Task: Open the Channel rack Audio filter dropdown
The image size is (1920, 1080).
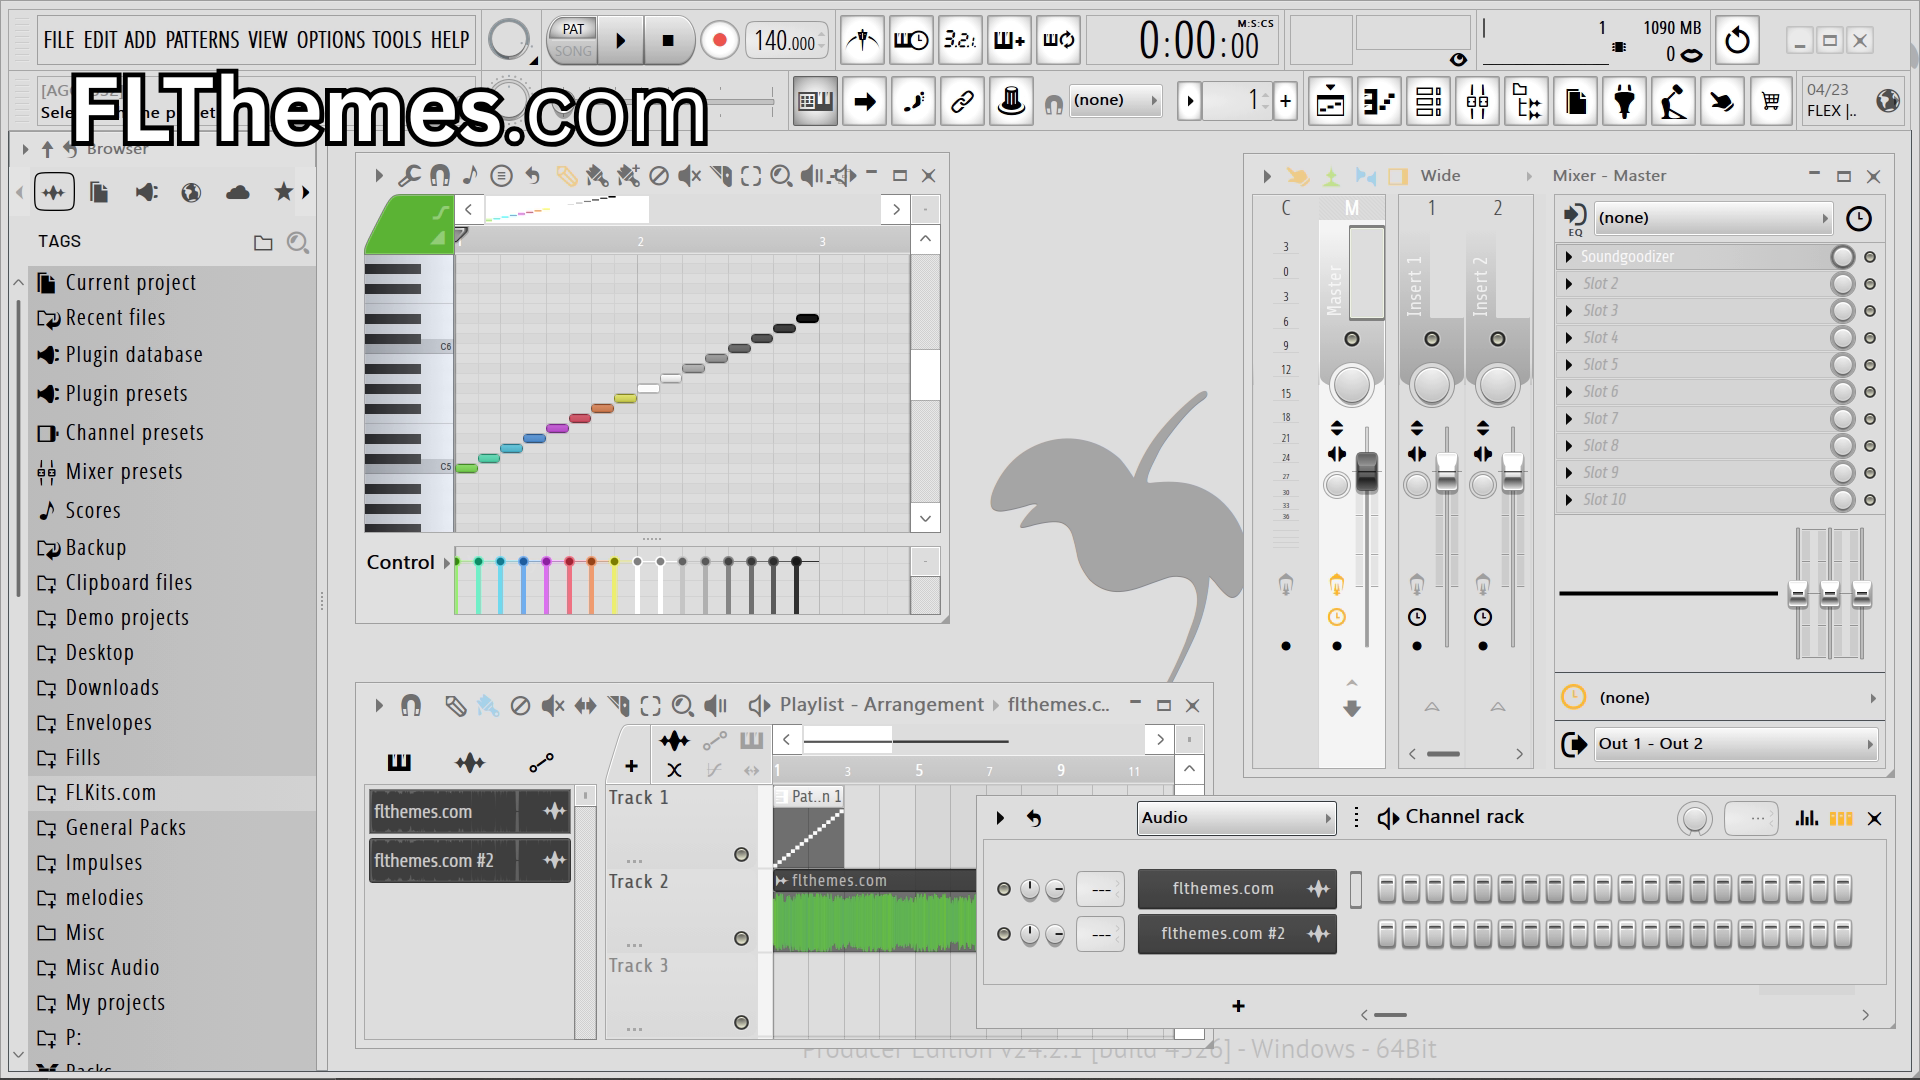Action: point(1236,818)
